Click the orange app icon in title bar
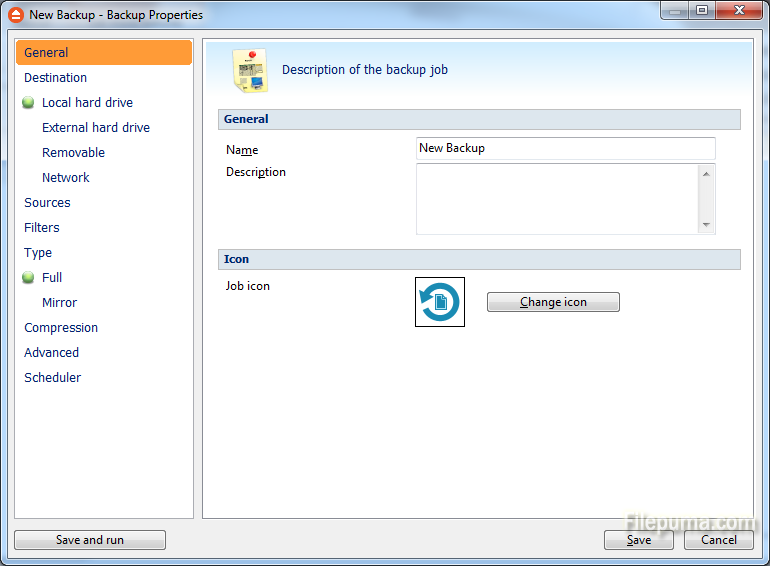 (x=16, y=15)
